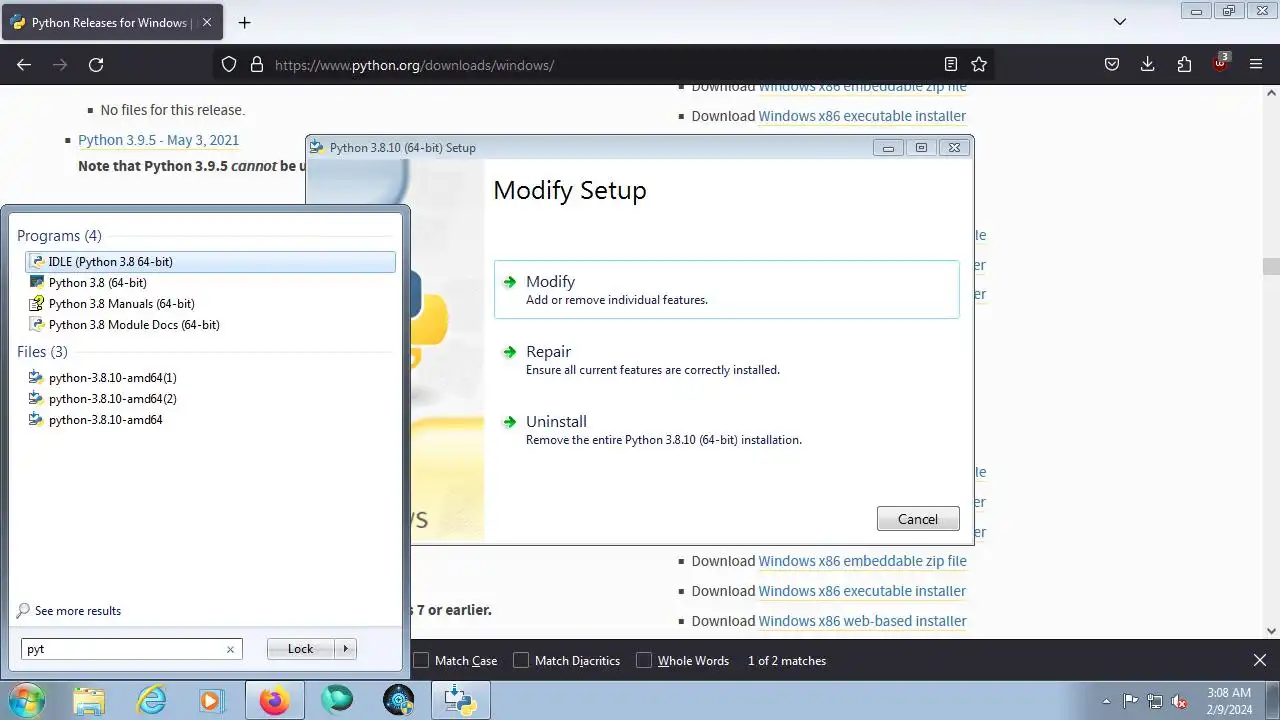Open Windows Explorer from the taskbar
The height and width of the screenshot is (720, 1280).
pyautogui.click(x=89, y=700)
